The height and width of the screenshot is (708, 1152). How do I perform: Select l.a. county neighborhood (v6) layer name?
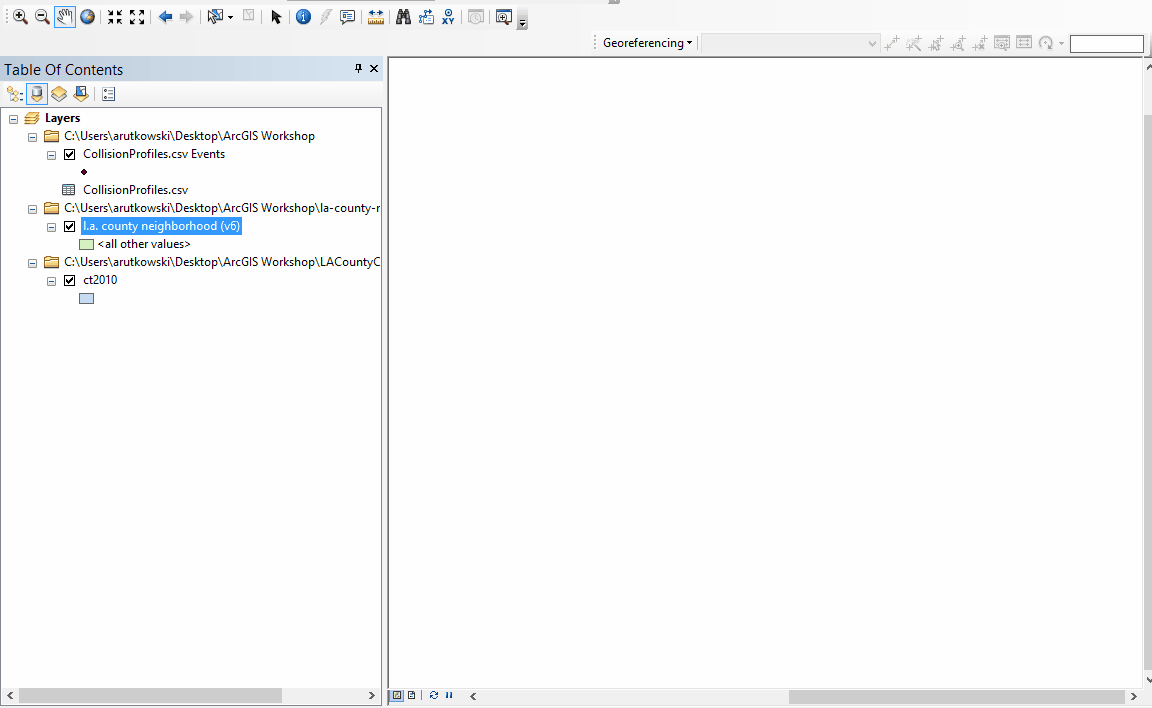pos(161,226)
